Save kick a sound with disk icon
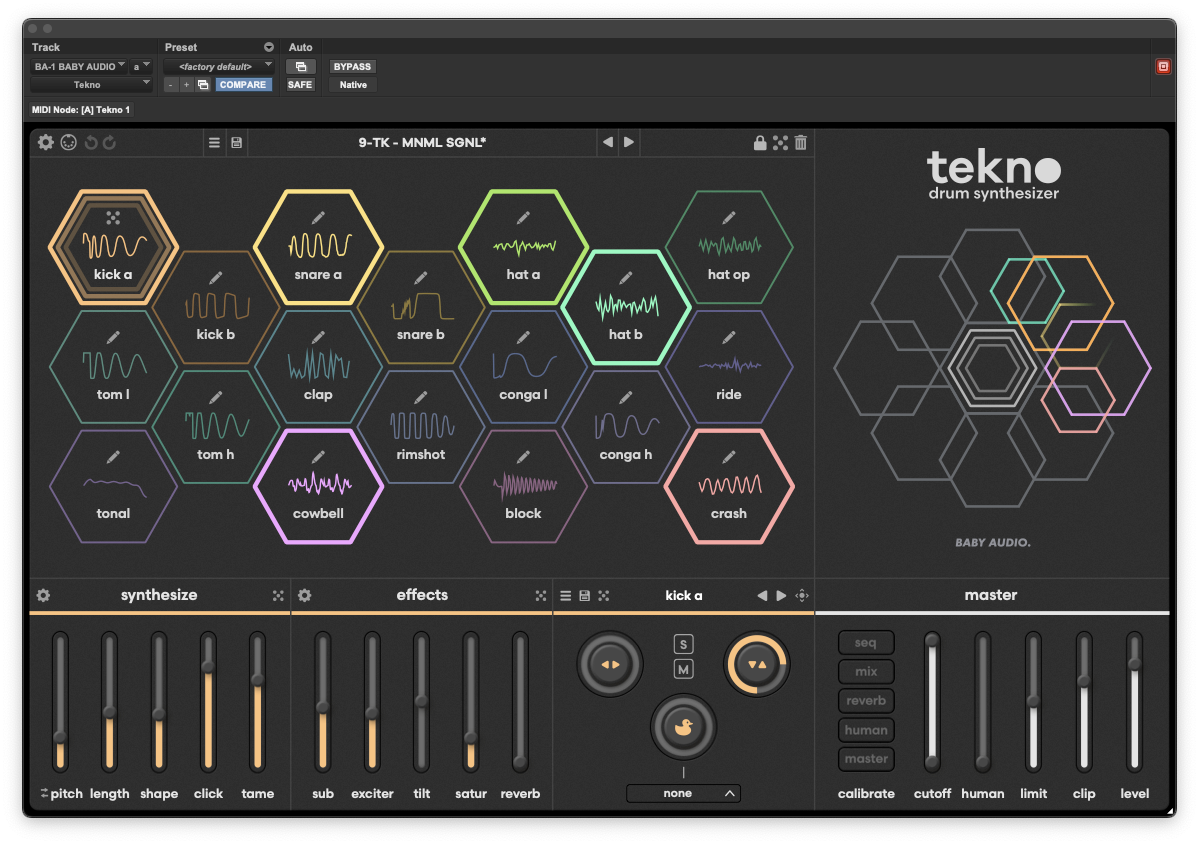1199x844 pixels. (585, 596)
